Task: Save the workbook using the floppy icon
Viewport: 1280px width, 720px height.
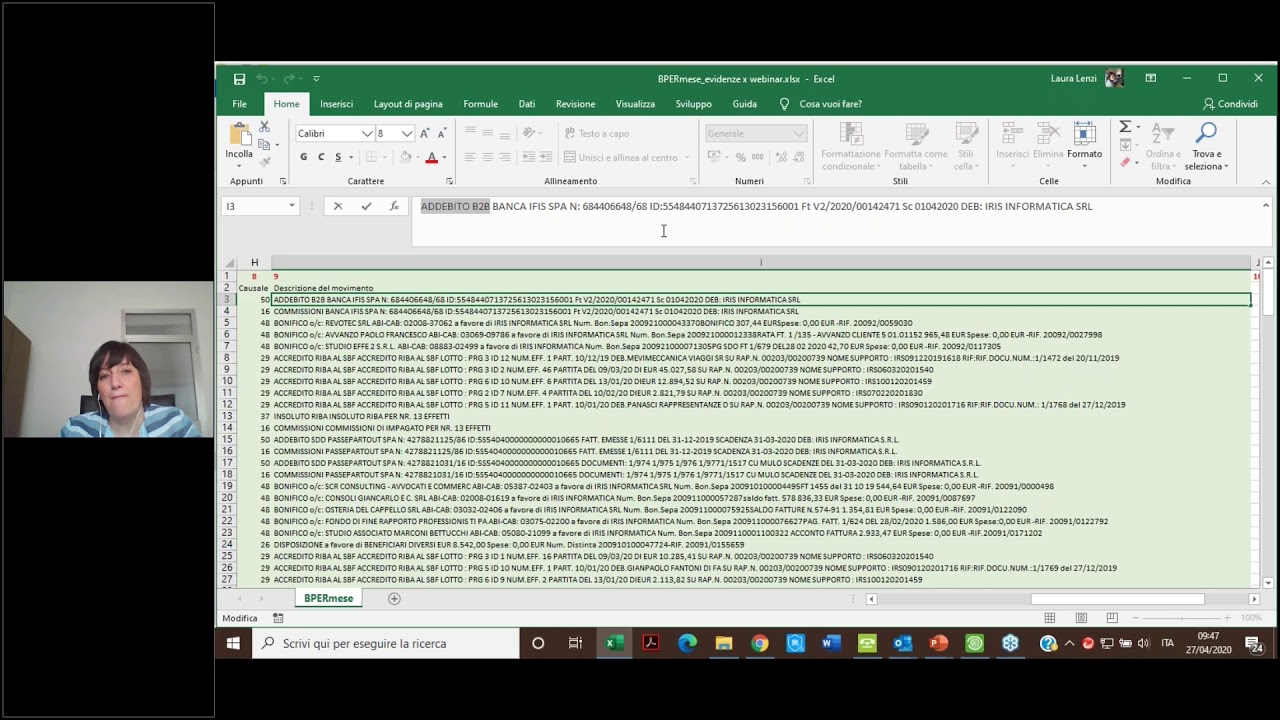Action: pyautogui.click(x=239, y=79)
